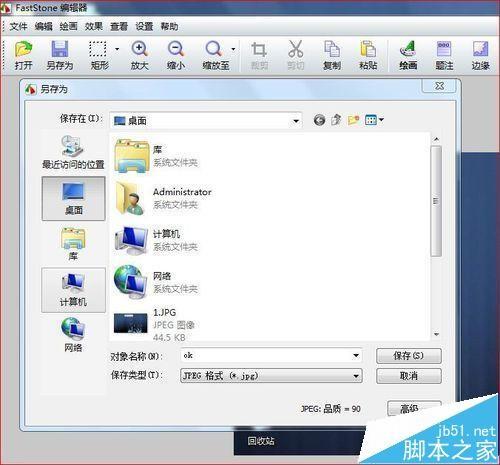Viewport: 500px width, 465px height.
Task: Select Libraries (库) in places sidebar
Action: click(x=73, y=244)
